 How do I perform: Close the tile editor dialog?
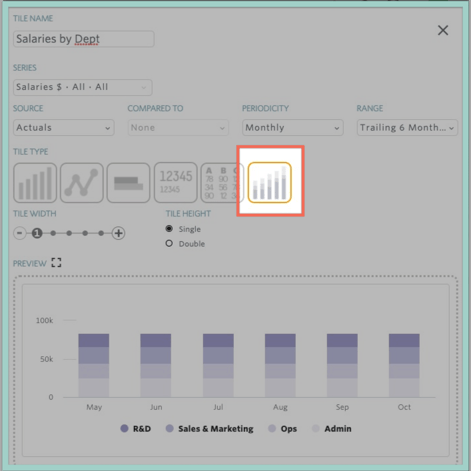click(443, 30)
